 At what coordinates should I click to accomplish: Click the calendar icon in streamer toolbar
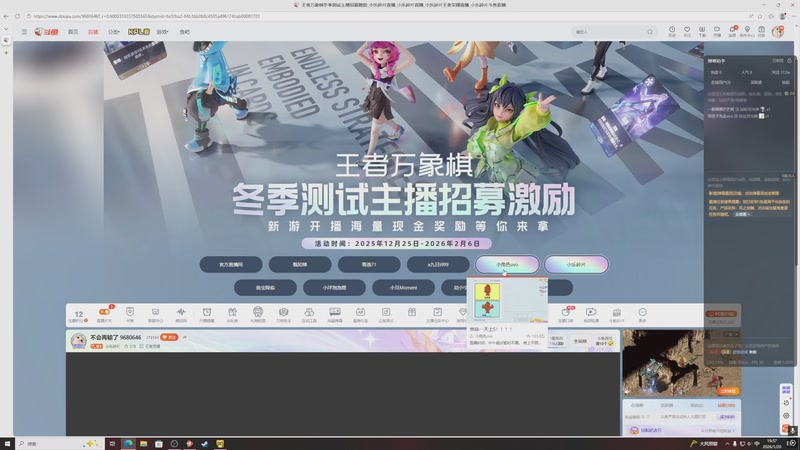[x=360, y=312]
